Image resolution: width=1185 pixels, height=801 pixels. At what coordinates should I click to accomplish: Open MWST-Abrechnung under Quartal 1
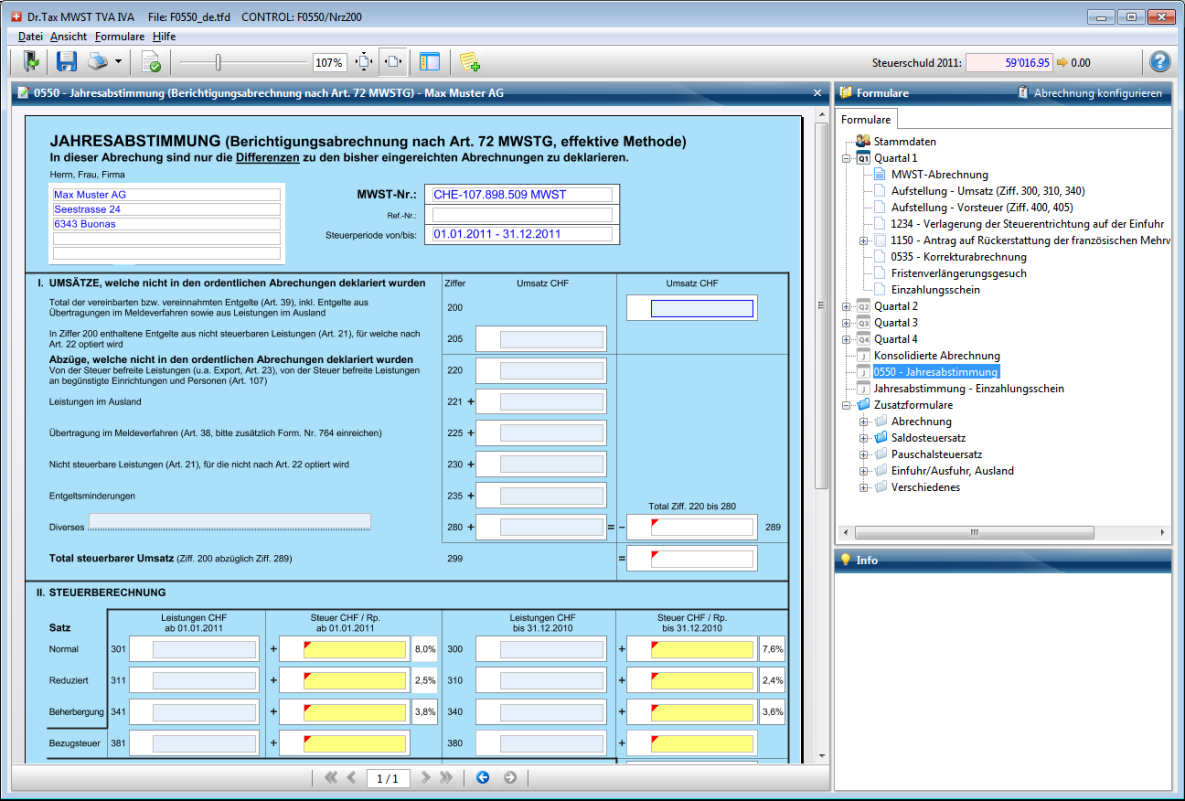click(x=939, y=175)
